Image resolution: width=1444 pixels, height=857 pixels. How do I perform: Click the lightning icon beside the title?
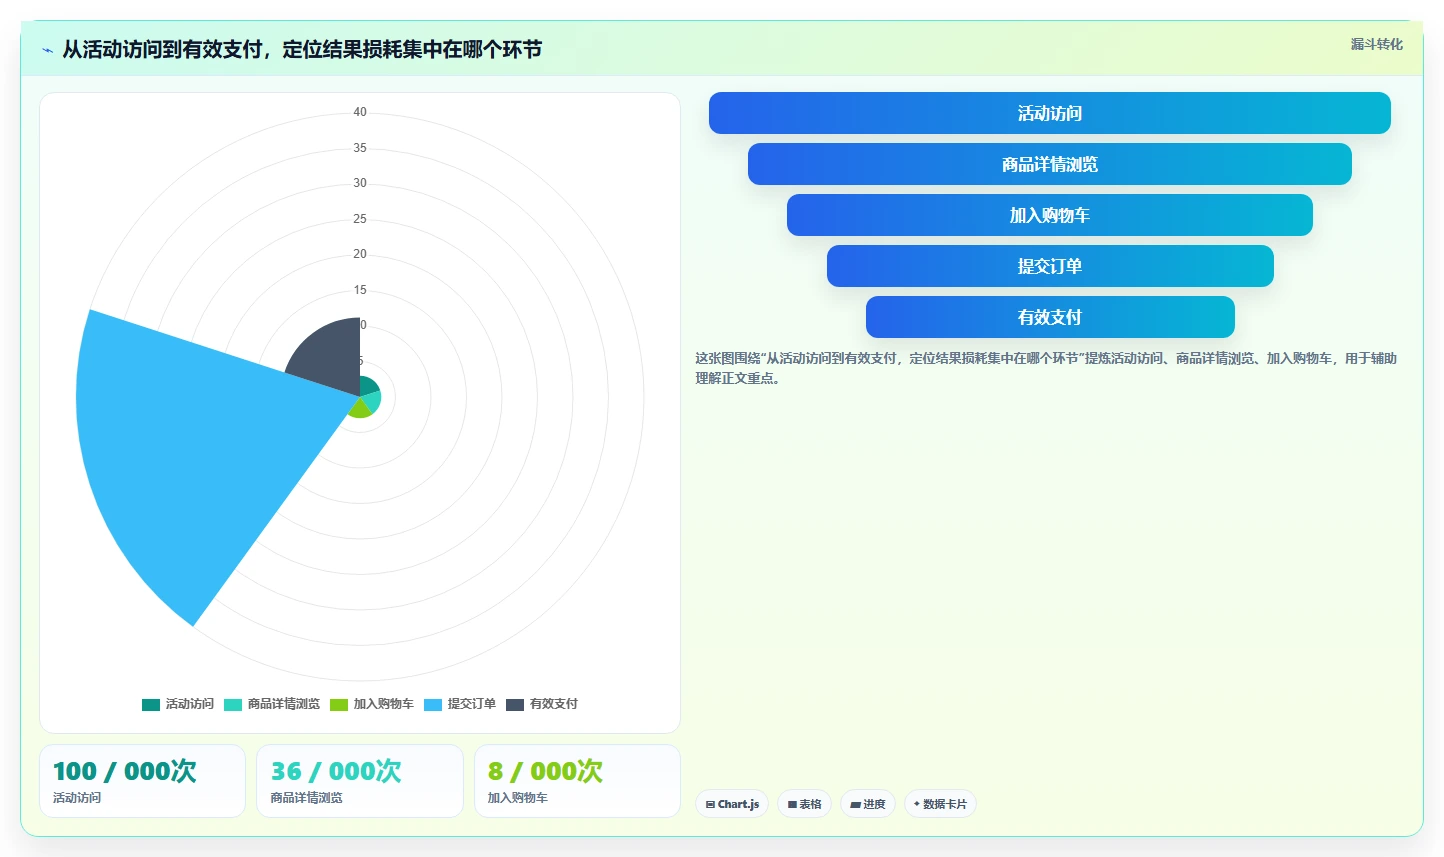click(x=47, y=50)
